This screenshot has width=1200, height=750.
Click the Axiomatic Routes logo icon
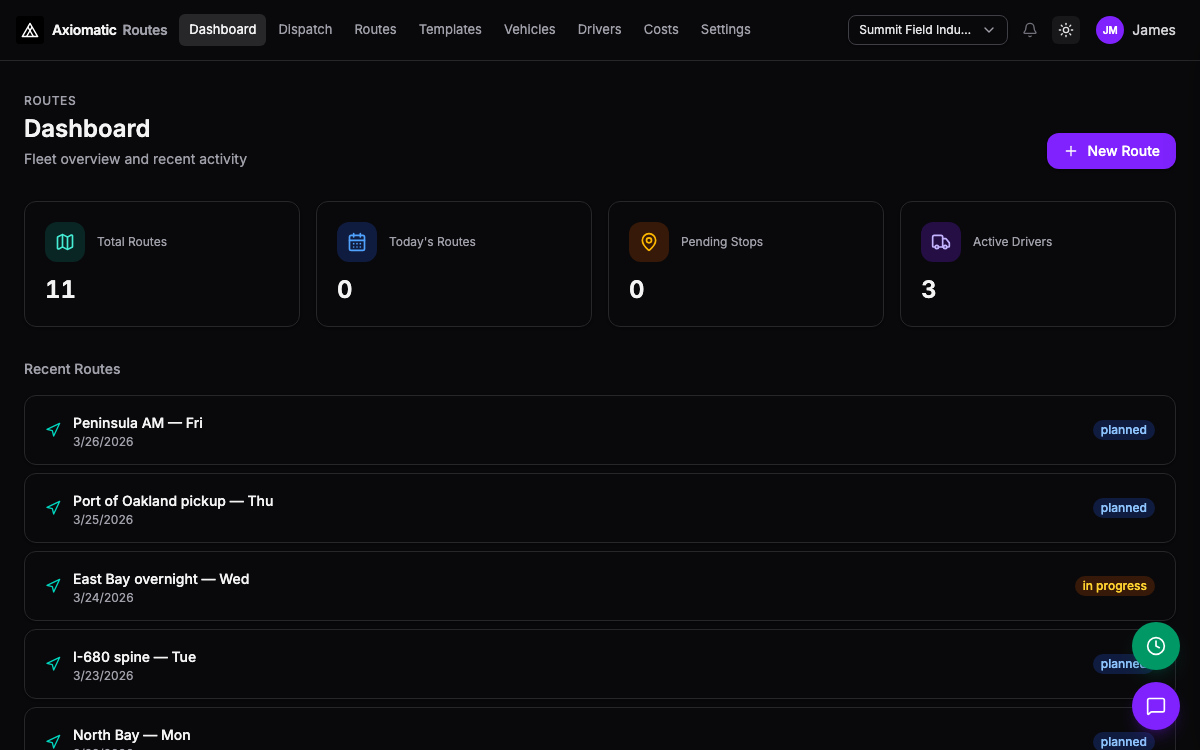pyautogui.click(x=30, y=30)
